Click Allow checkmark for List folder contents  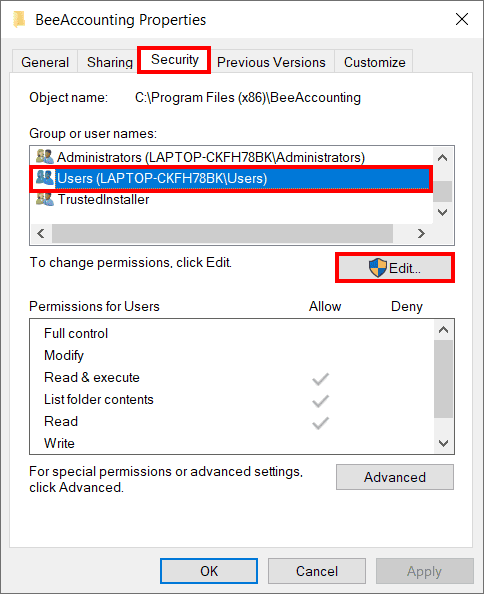pos(320,400)
